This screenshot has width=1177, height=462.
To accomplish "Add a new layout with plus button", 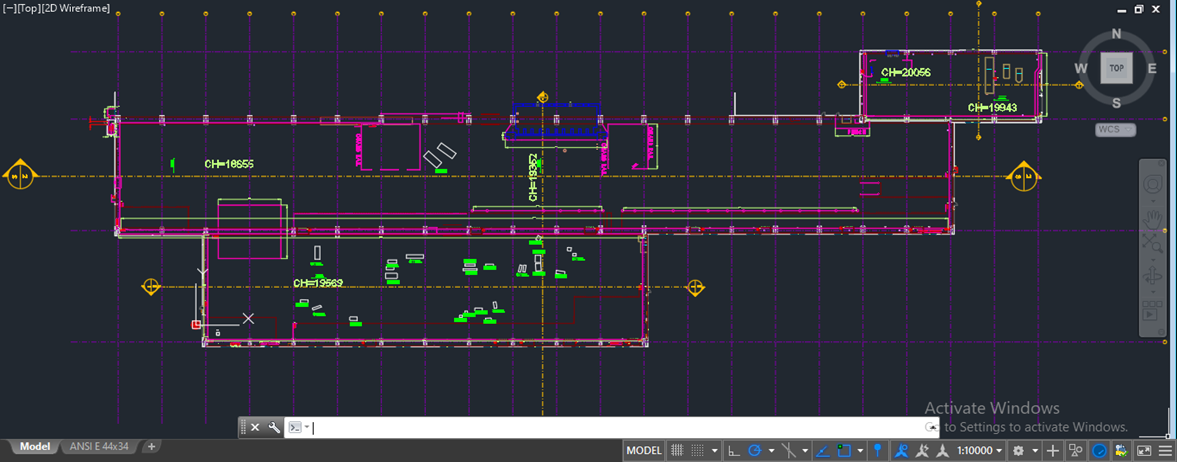I will pyautogui.click(x=152, y=447).
